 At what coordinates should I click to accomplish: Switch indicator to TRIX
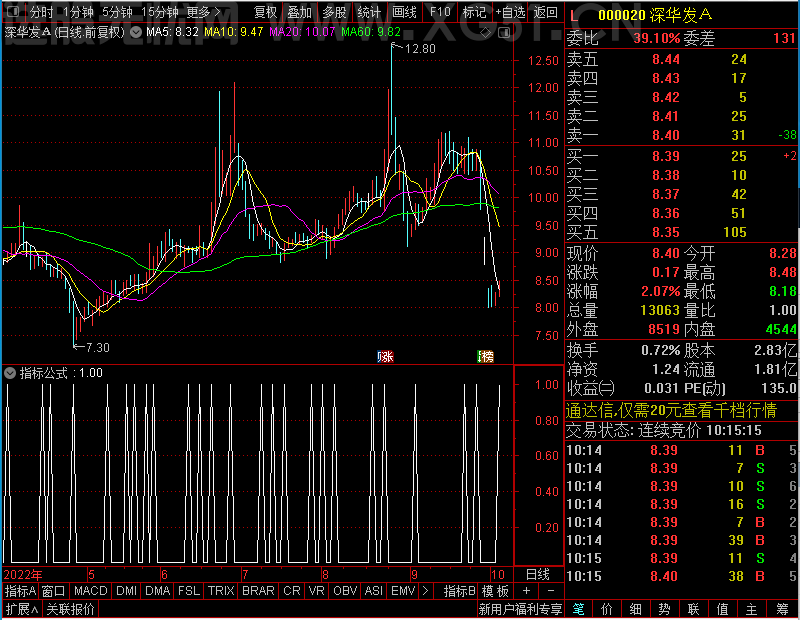[221, 591]
